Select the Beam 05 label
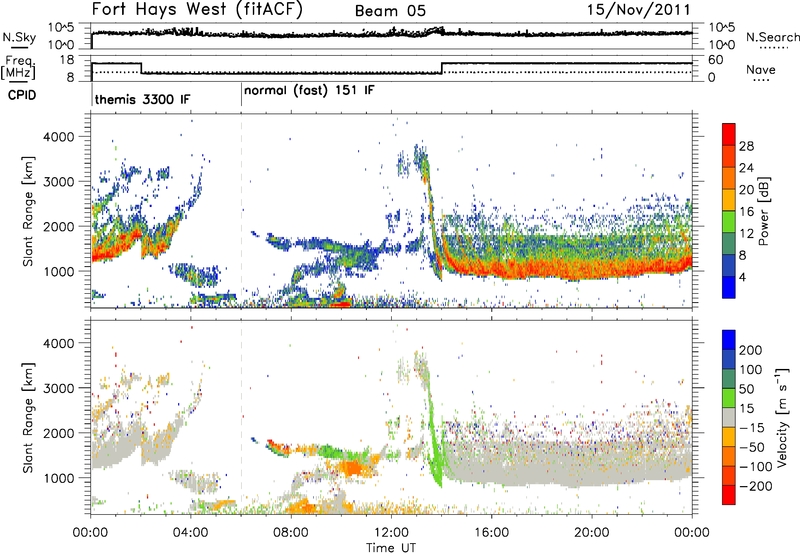The image size is (800, 554). click(390, 11)
